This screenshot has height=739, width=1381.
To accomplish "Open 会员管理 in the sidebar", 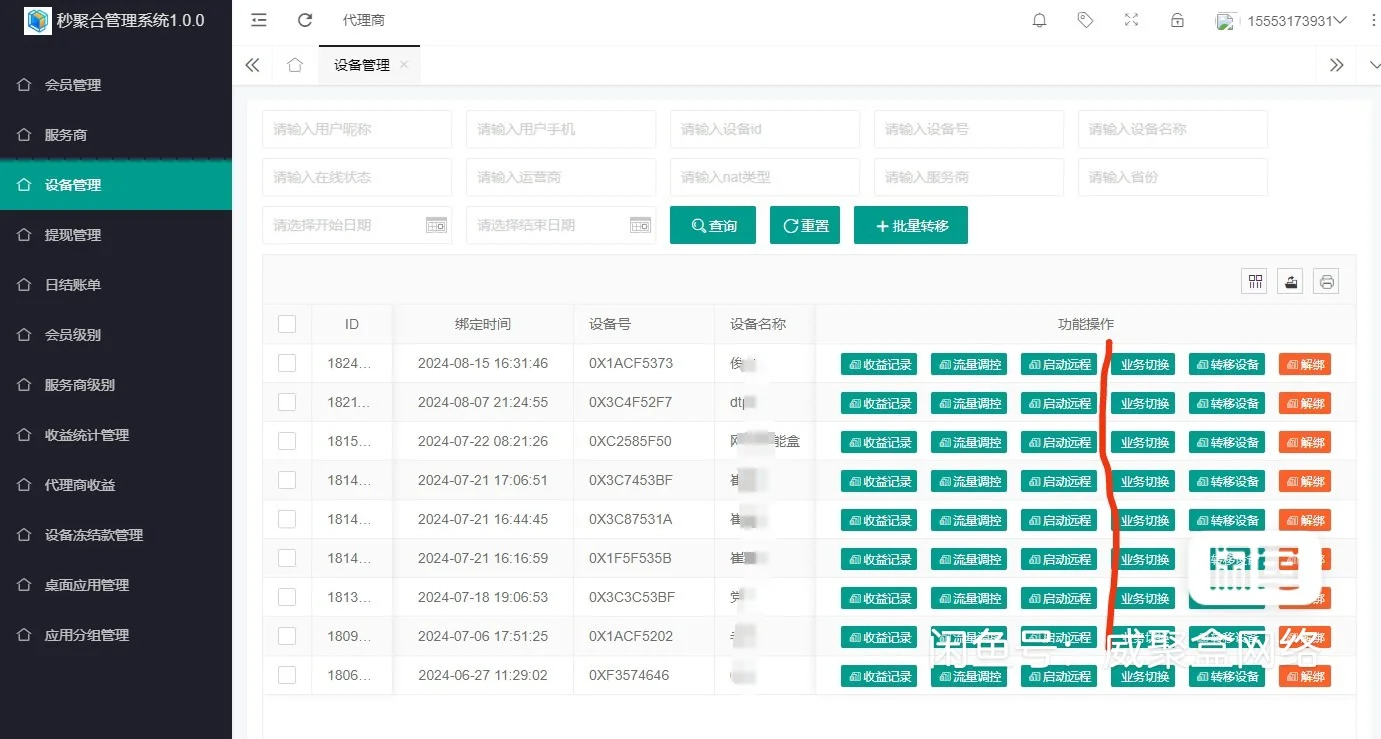I will [x=116, y=85].
